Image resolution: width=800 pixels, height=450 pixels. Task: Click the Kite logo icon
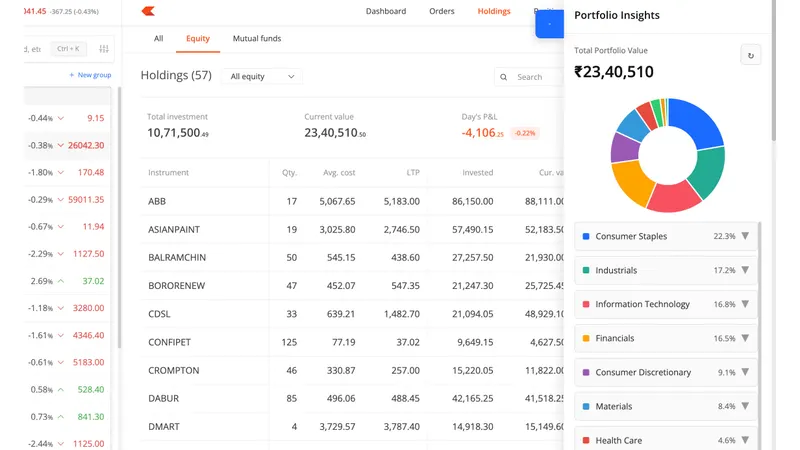click(148, 11)
